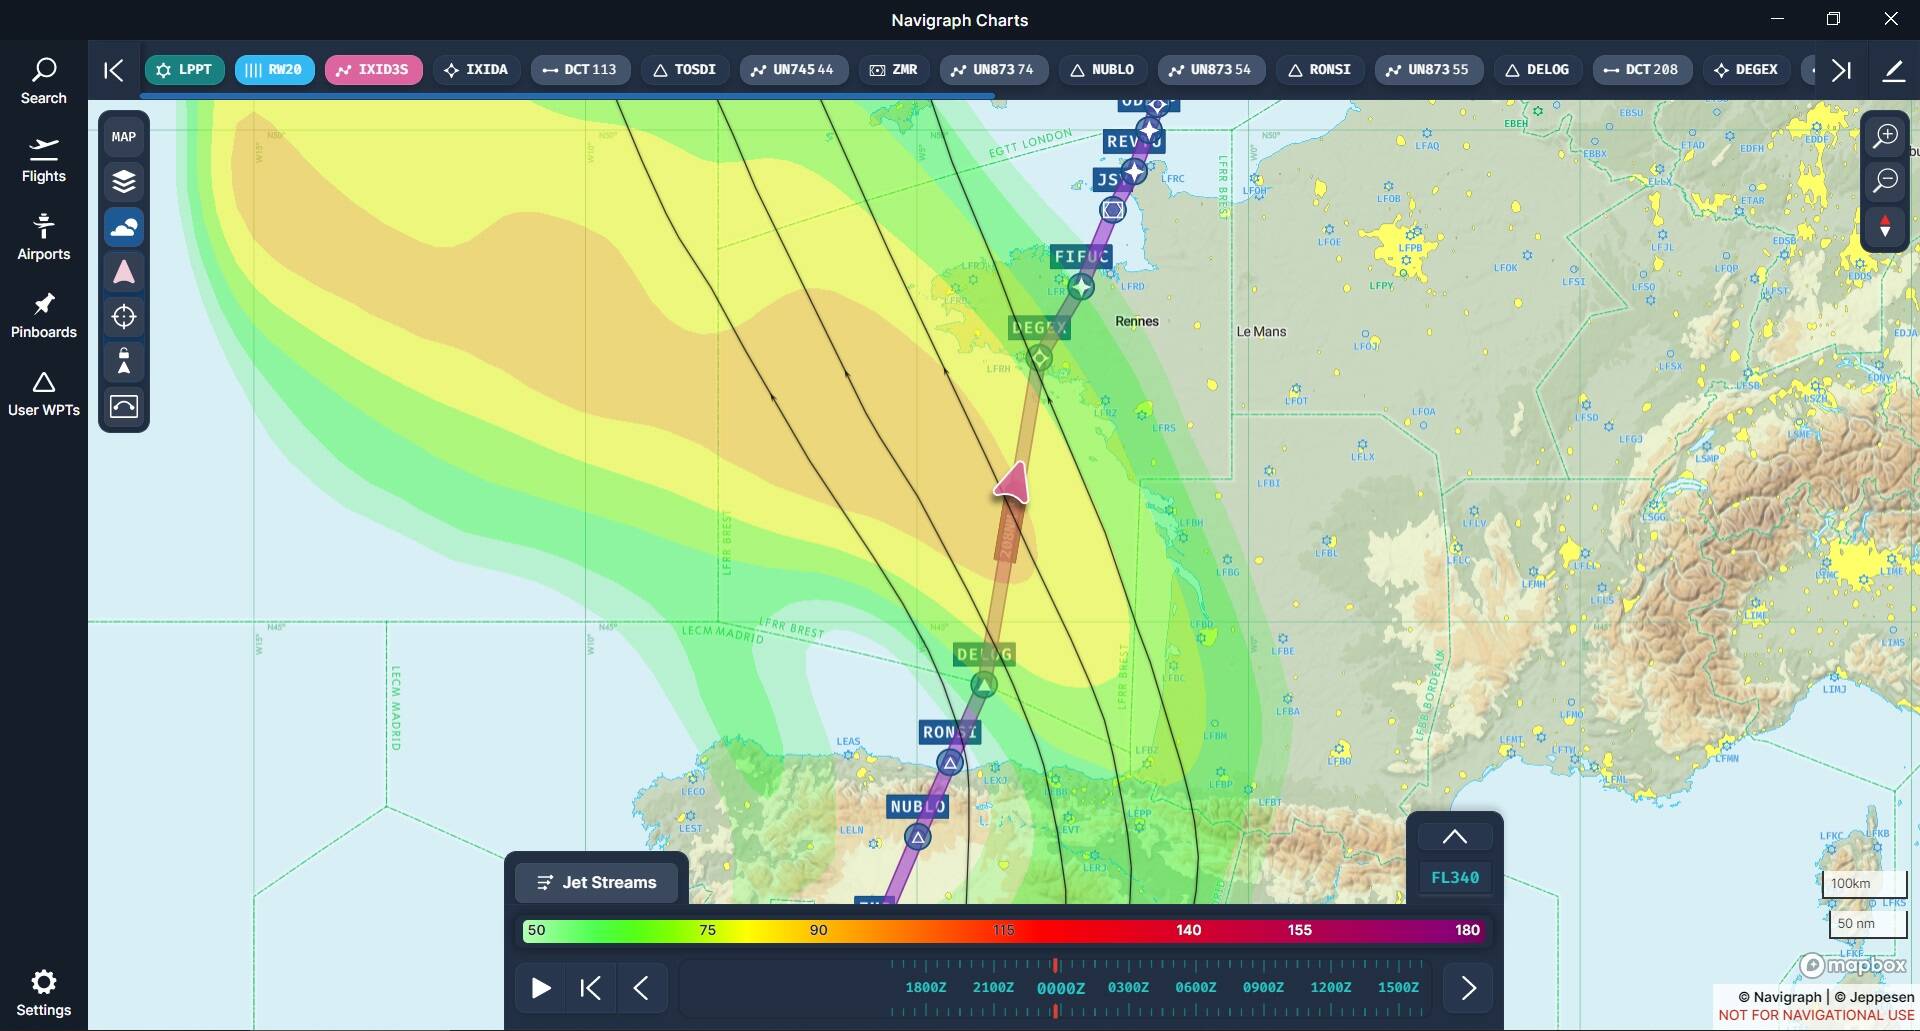The width and height of the screenshot is (1920, 1031).
Task: Select the LPPT departure airport chip
Action: click(x=185, y=70)
